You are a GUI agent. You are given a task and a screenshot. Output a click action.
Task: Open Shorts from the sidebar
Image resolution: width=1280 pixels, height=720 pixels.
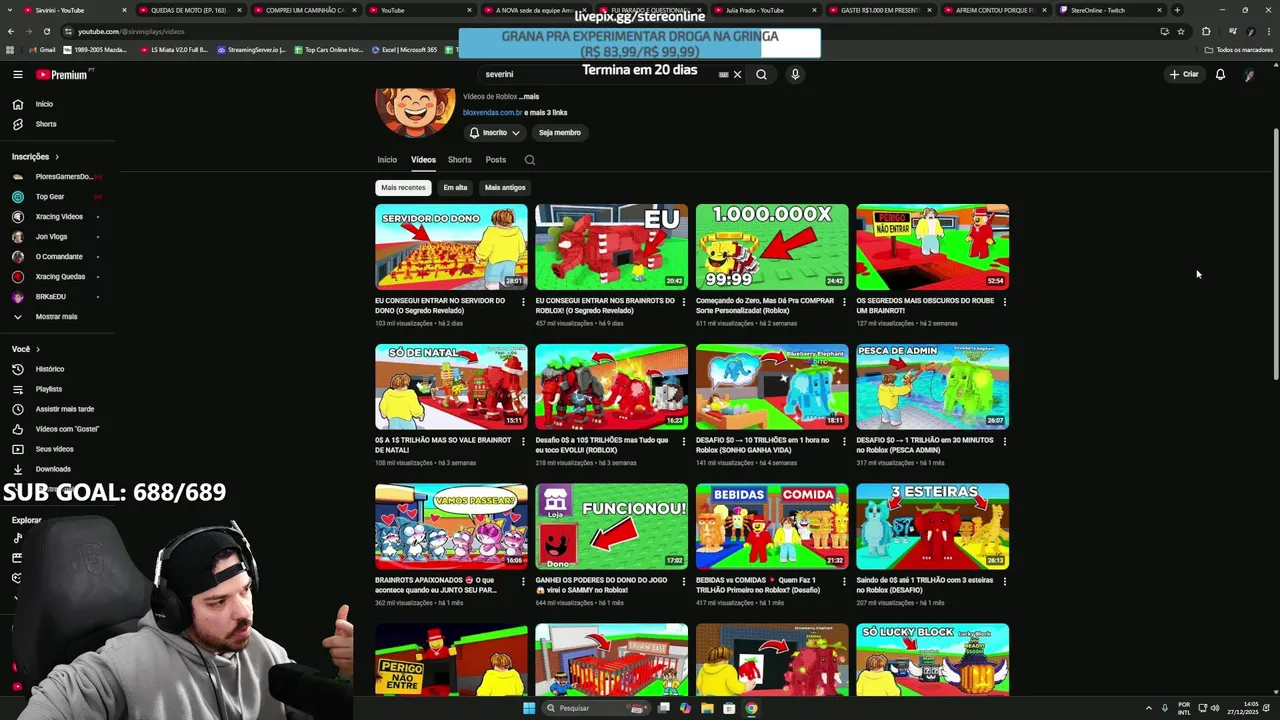pos(45,124)
